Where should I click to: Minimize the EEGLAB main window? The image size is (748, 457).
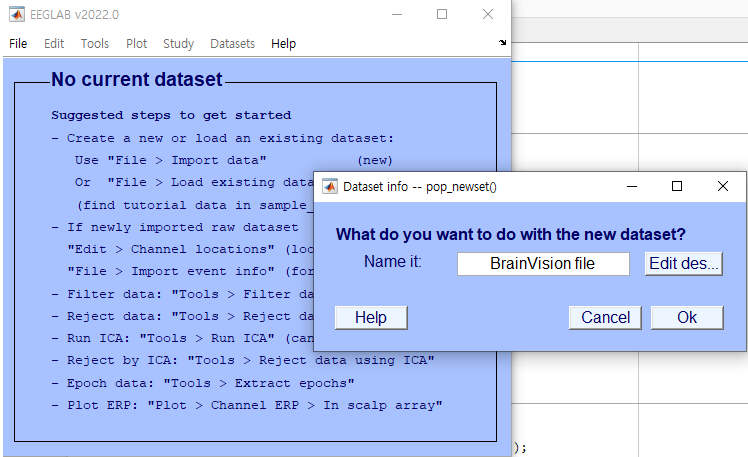point(397,14)
